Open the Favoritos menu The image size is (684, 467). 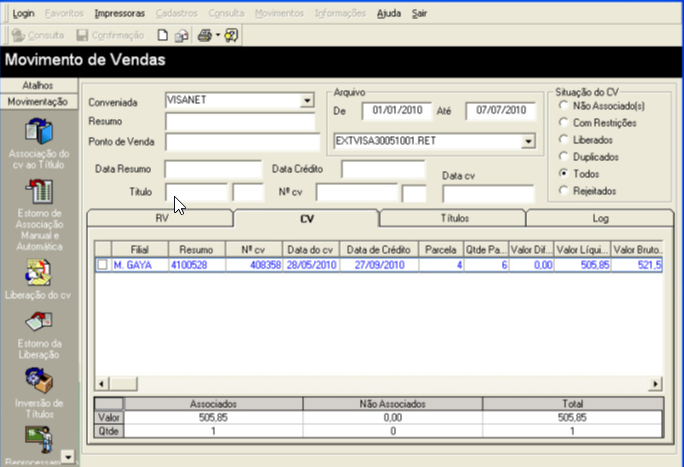pos(64,14)
